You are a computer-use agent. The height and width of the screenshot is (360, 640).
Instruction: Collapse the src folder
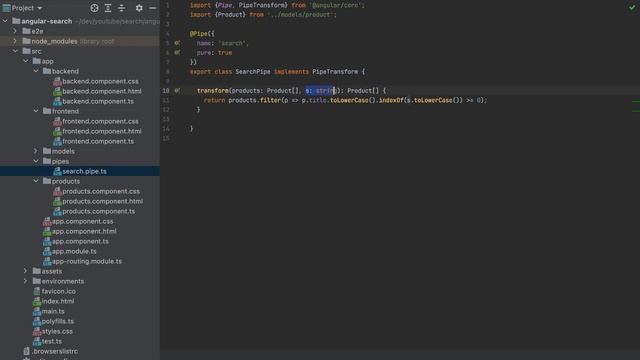[x=15, y=51]
